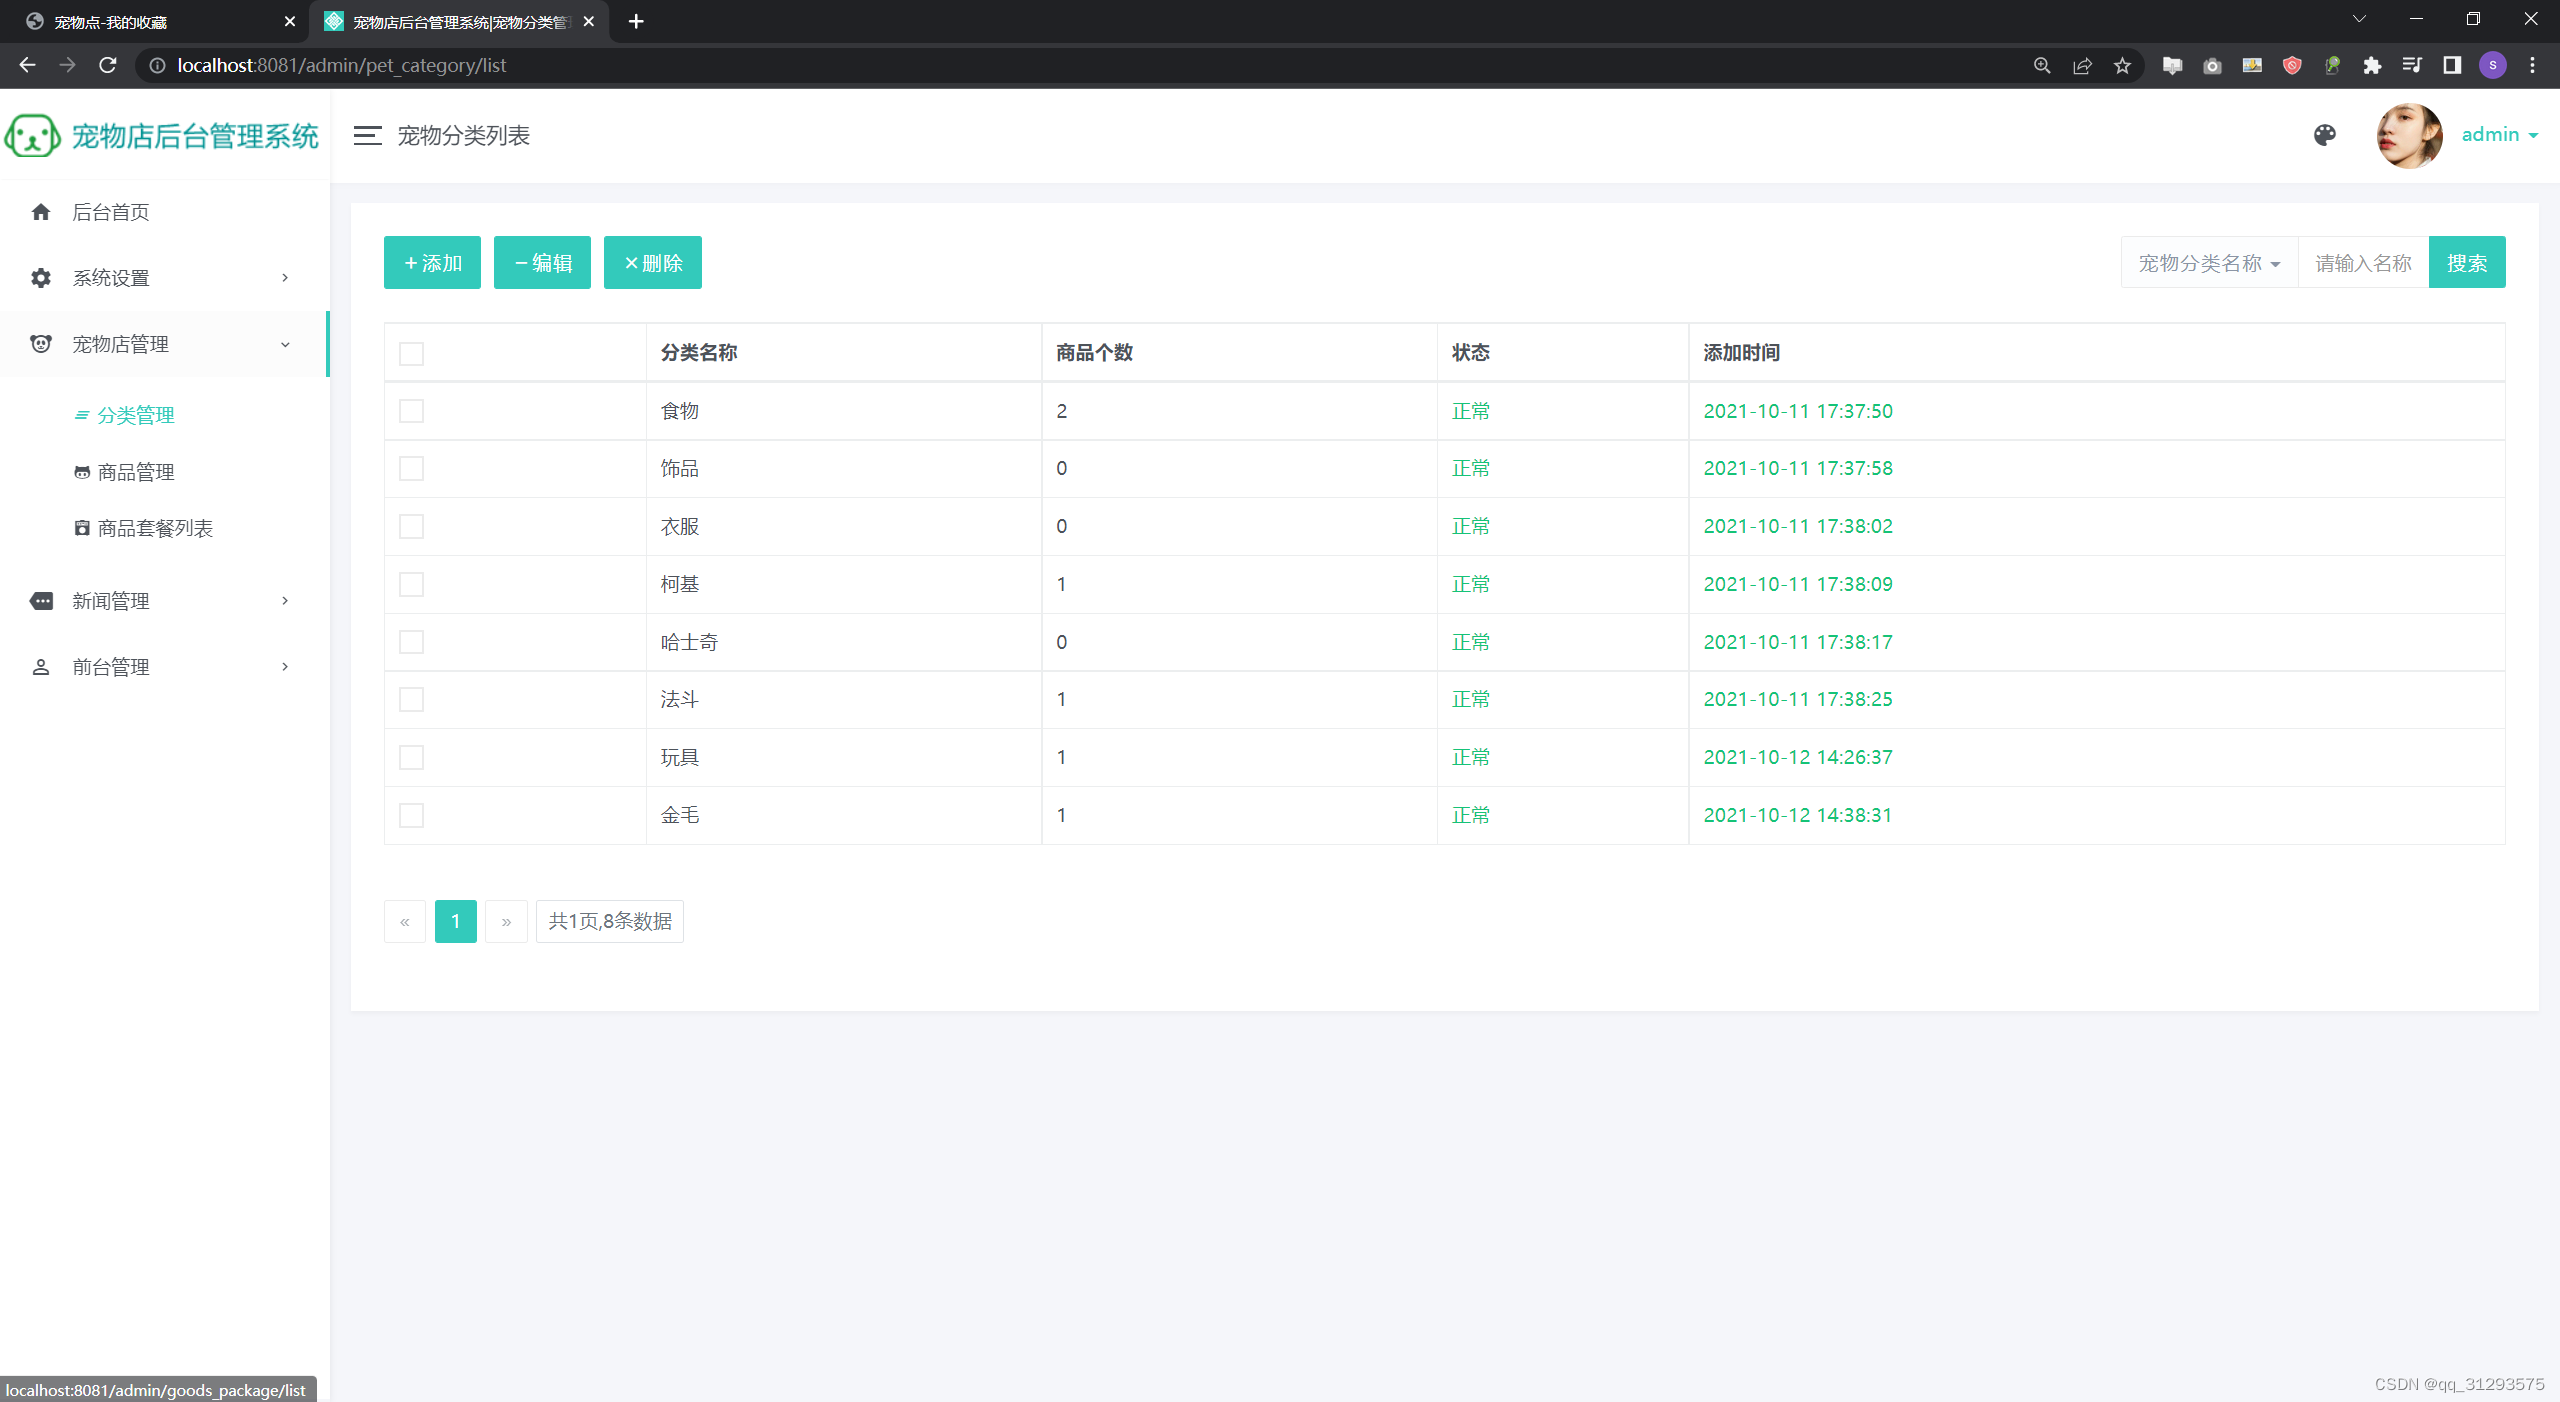The width and height of the screenshot is (2560, 1402).
Task: Click the hamburger menu toggle icon
Action: point(367,136)
